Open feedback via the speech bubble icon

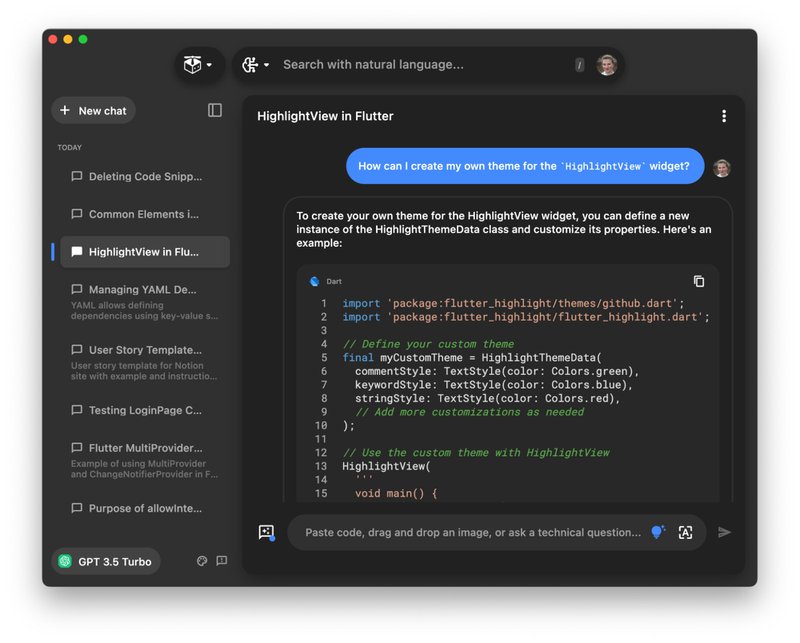pos(222,562)
